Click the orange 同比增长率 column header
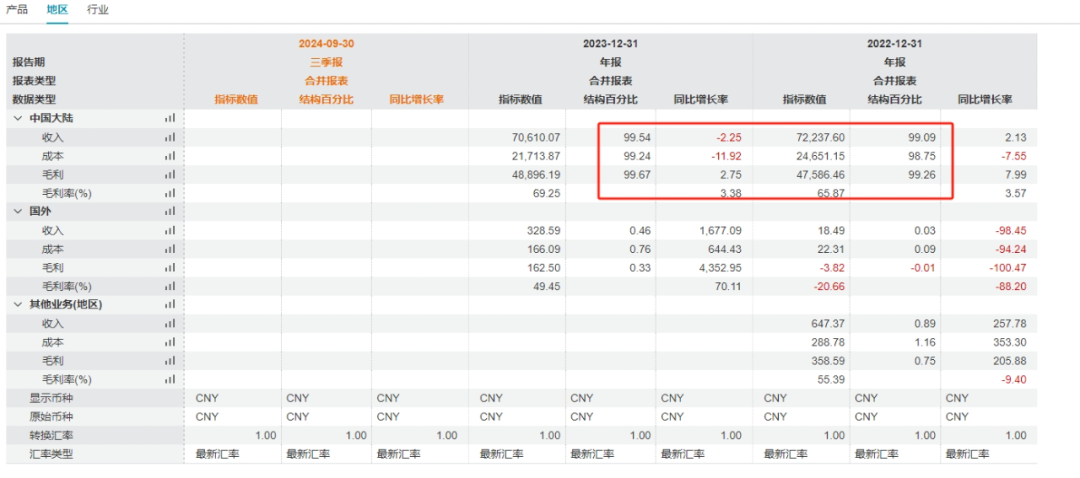This screenshot has height=478, width=1080. click(417, 100)
